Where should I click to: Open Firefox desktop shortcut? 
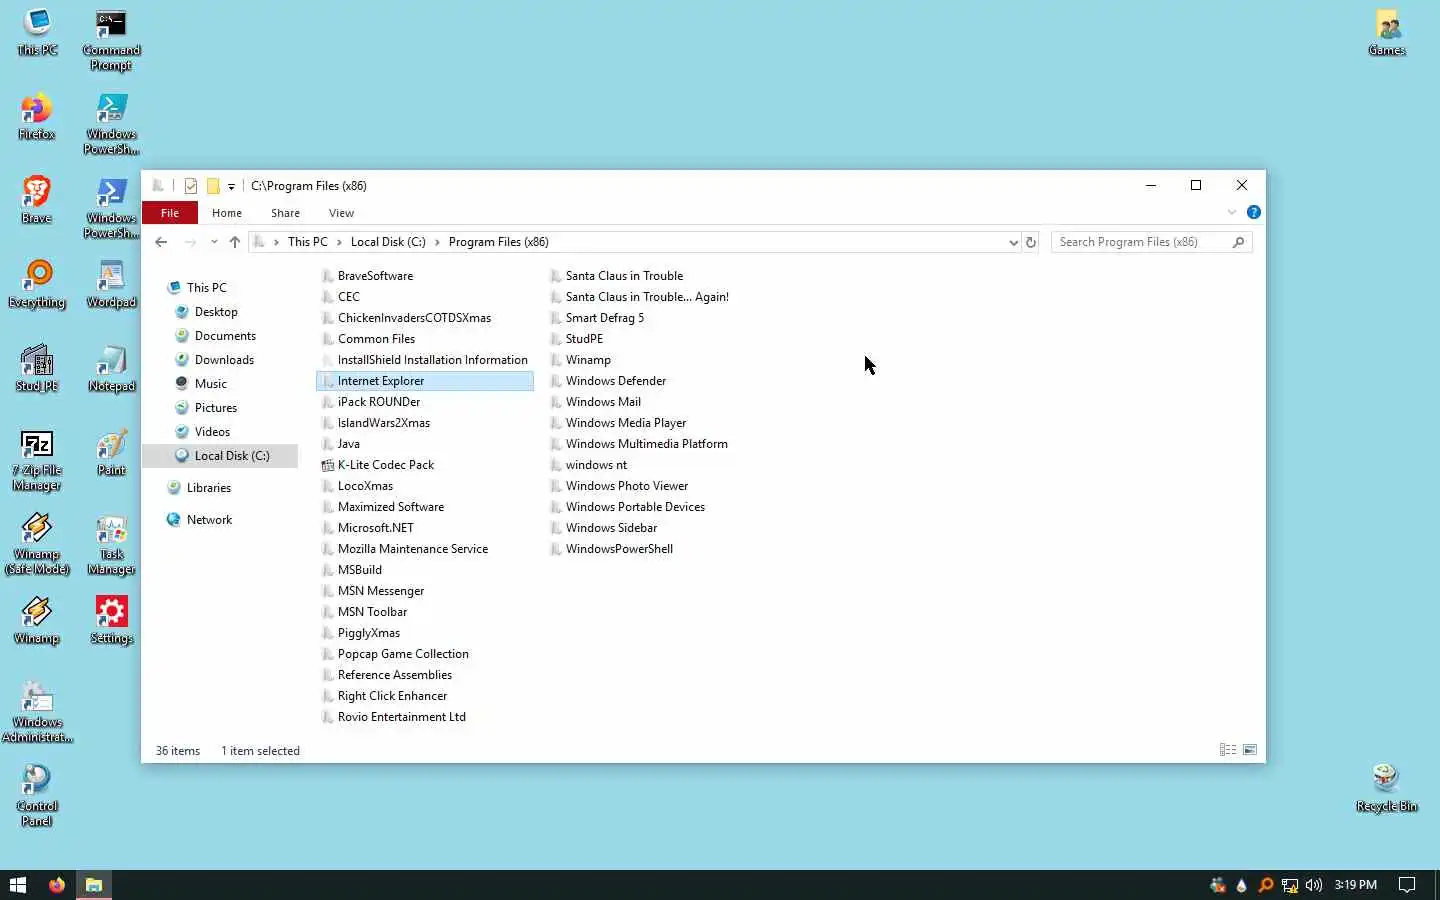click(37, 116)
